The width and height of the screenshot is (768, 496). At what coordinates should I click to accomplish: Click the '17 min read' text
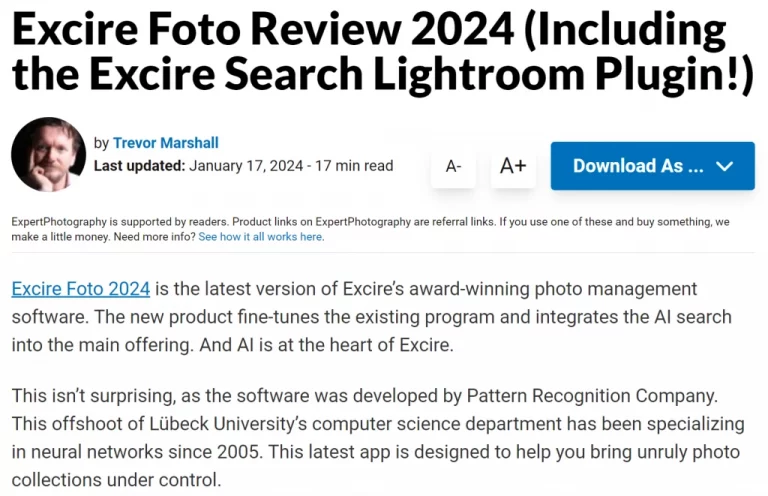355,166
